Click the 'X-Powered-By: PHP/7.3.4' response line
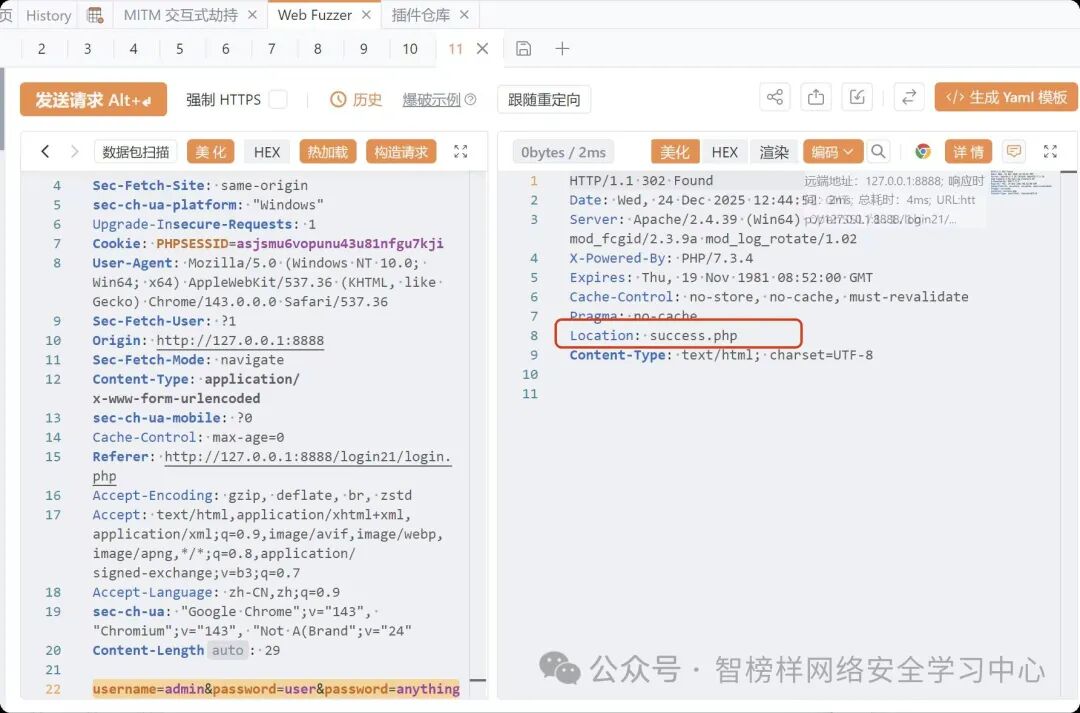This screenshot has width=1080, height=713. click(661, 258)
